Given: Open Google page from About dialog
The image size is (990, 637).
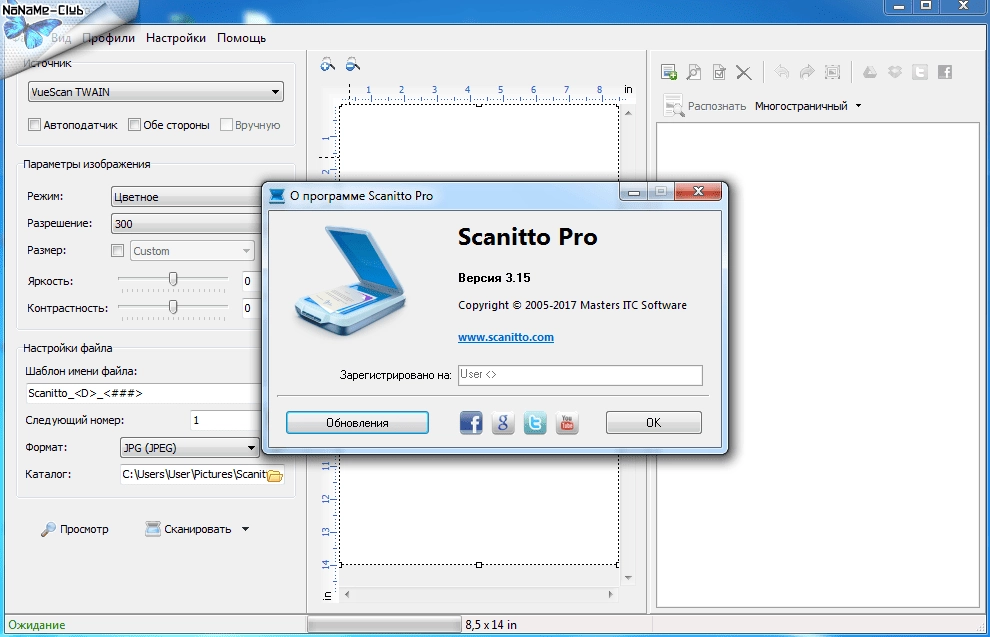Looking at the screenshot, I should pos(503,422).
